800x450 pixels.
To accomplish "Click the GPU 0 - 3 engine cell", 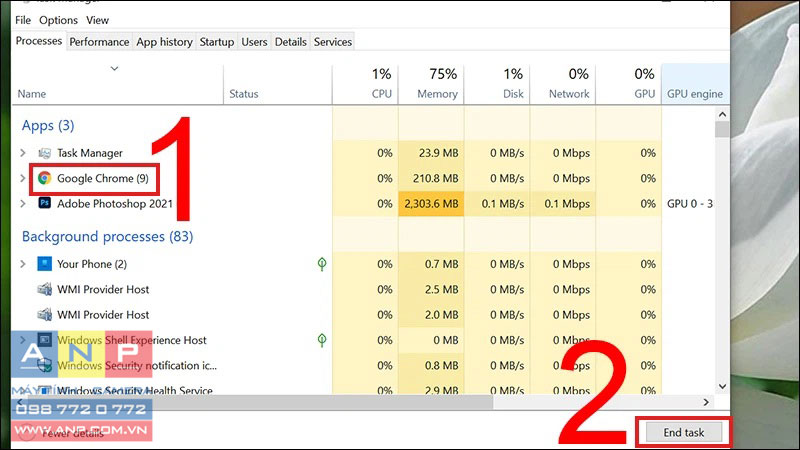I will pyautogui.click(x=689, y=204).
